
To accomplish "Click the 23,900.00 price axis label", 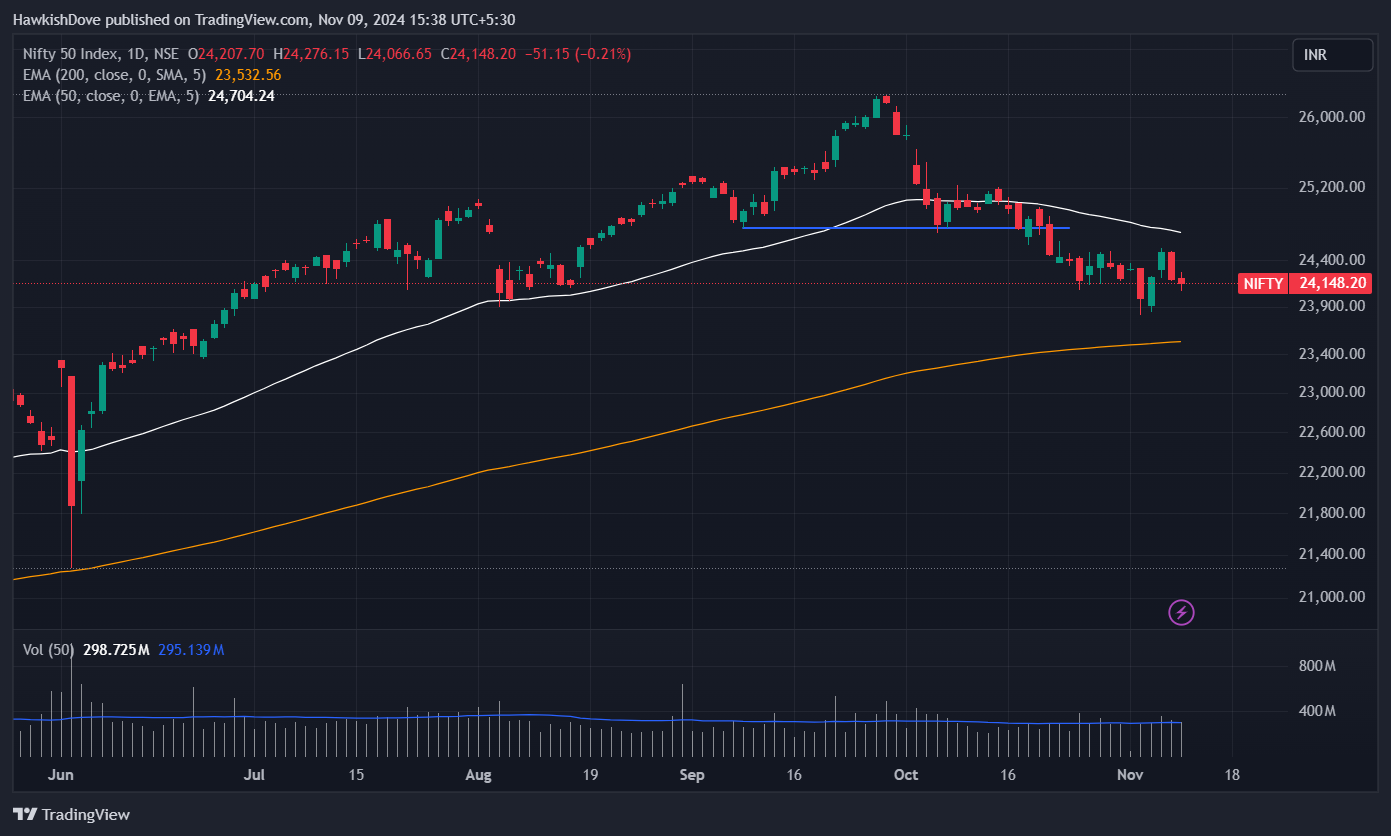I will (x=1331, y=306).
